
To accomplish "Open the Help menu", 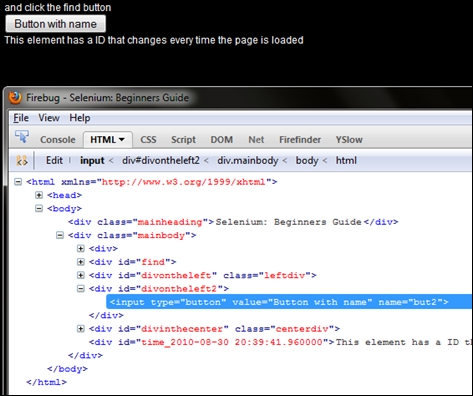I will pyautogui.click(x=80, y=118).
